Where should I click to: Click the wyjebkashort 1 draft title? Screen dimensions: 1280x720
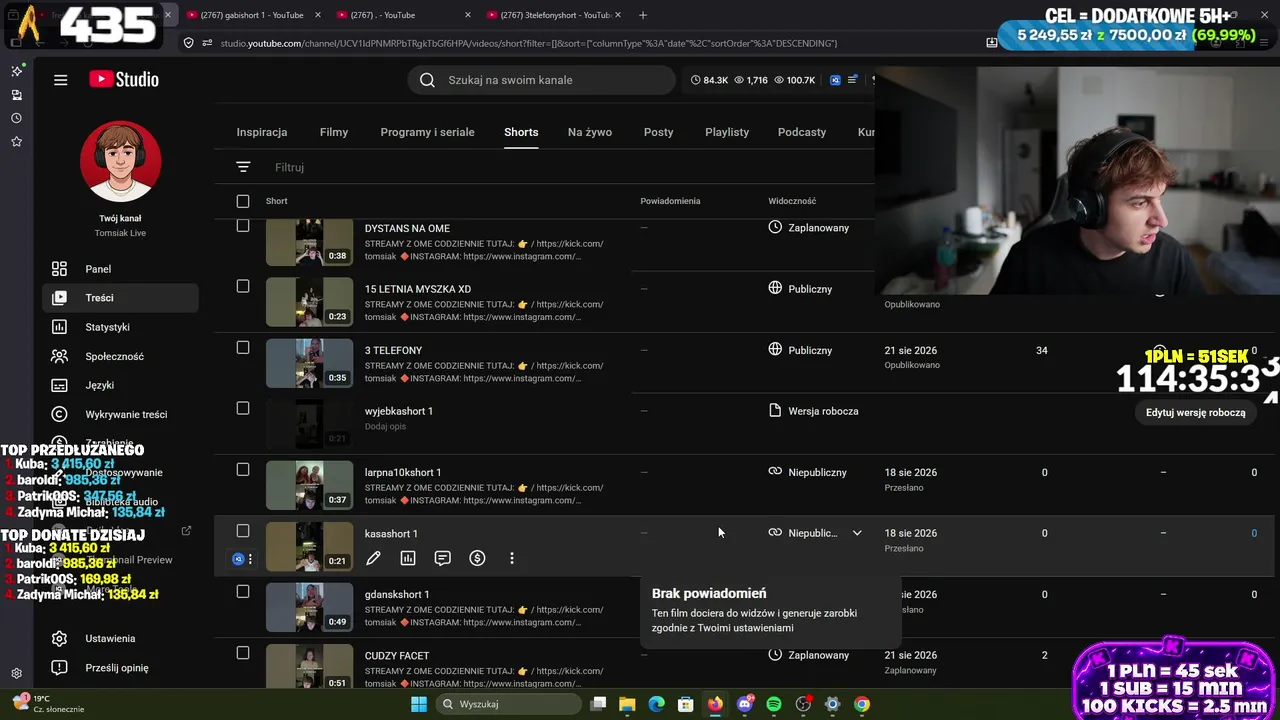(399, 411)
